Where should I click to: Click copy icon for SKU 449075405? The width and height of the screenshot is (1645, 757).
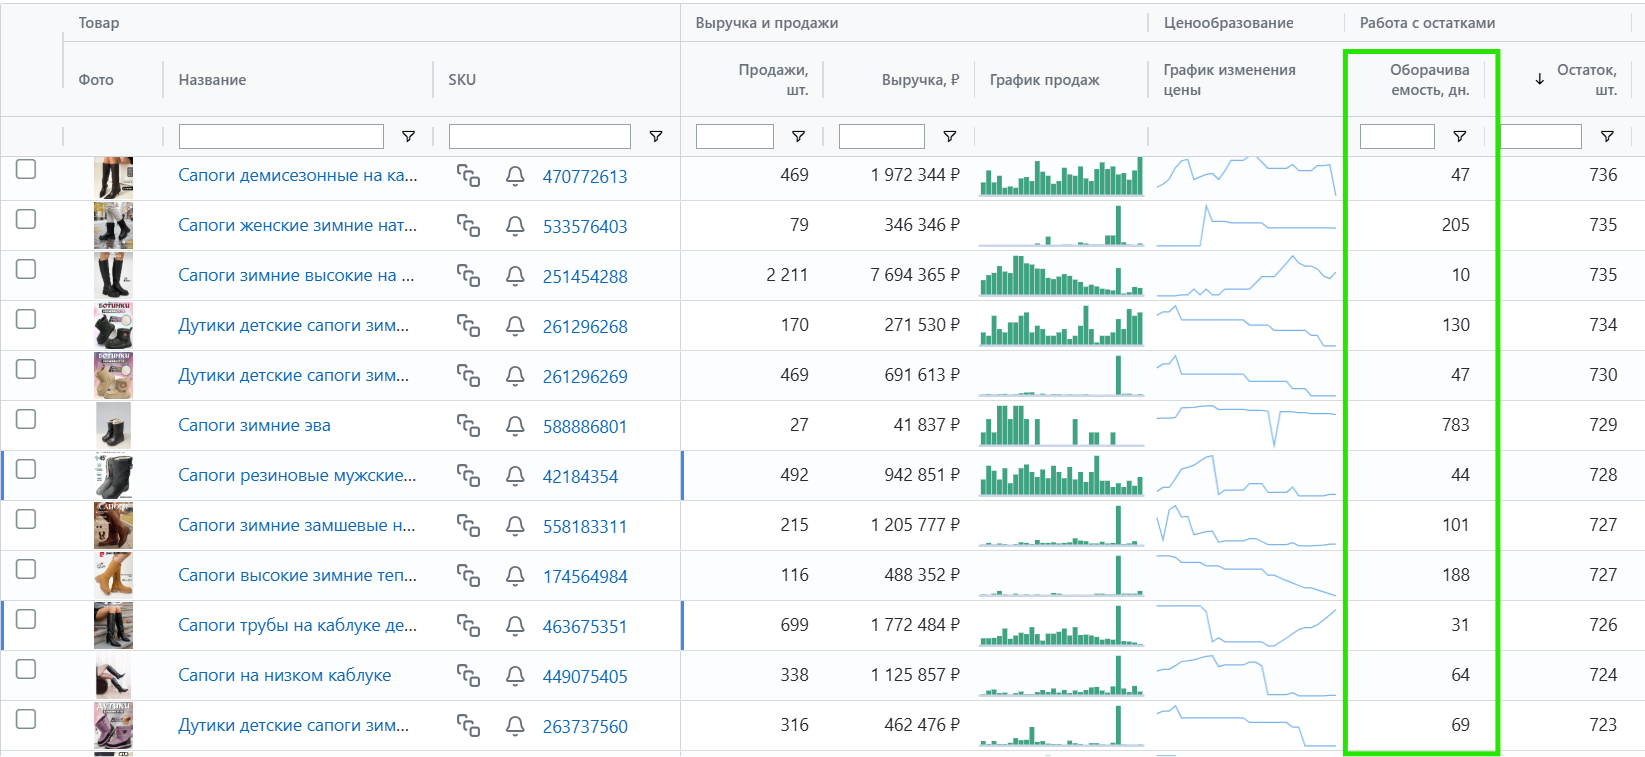[468, 676]
